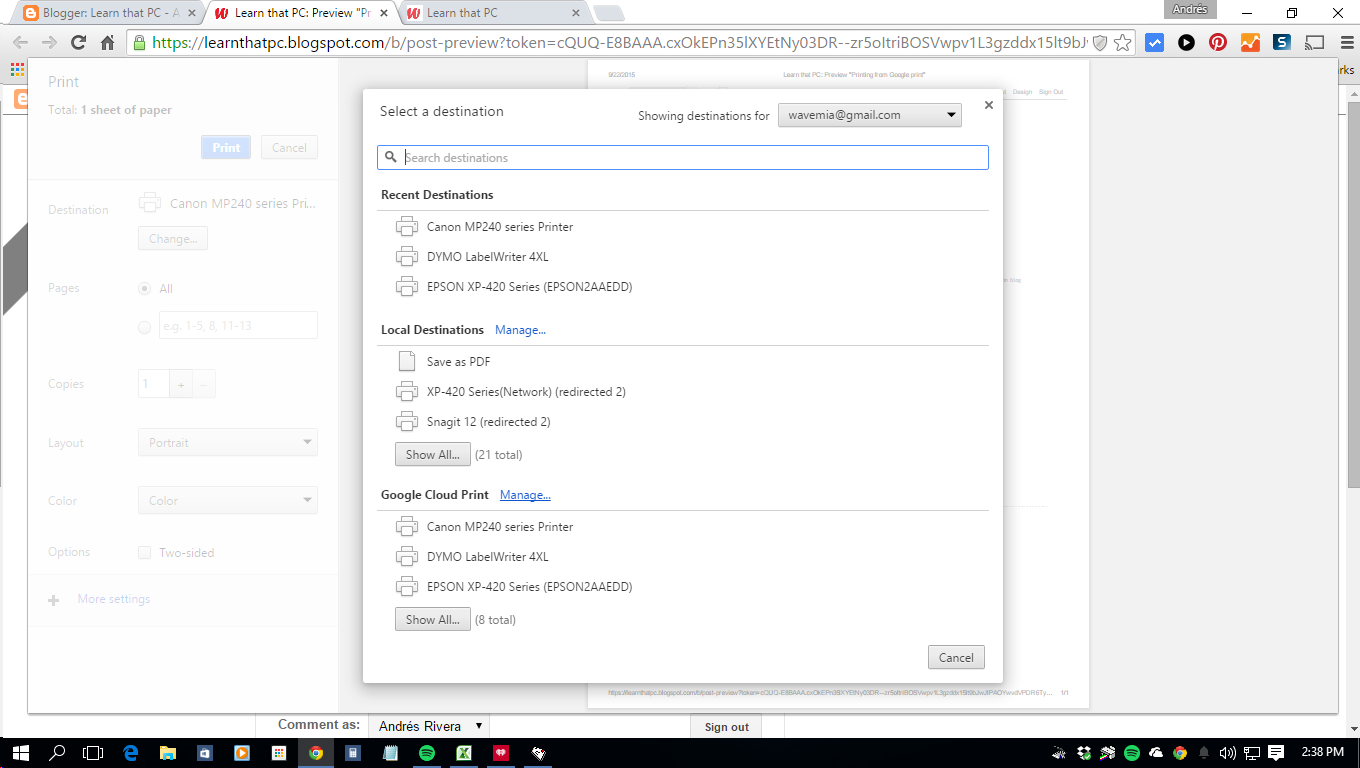1360x768 pixels.
Task: Select the custom page range radio button
Action: click(x=144, y=326)
